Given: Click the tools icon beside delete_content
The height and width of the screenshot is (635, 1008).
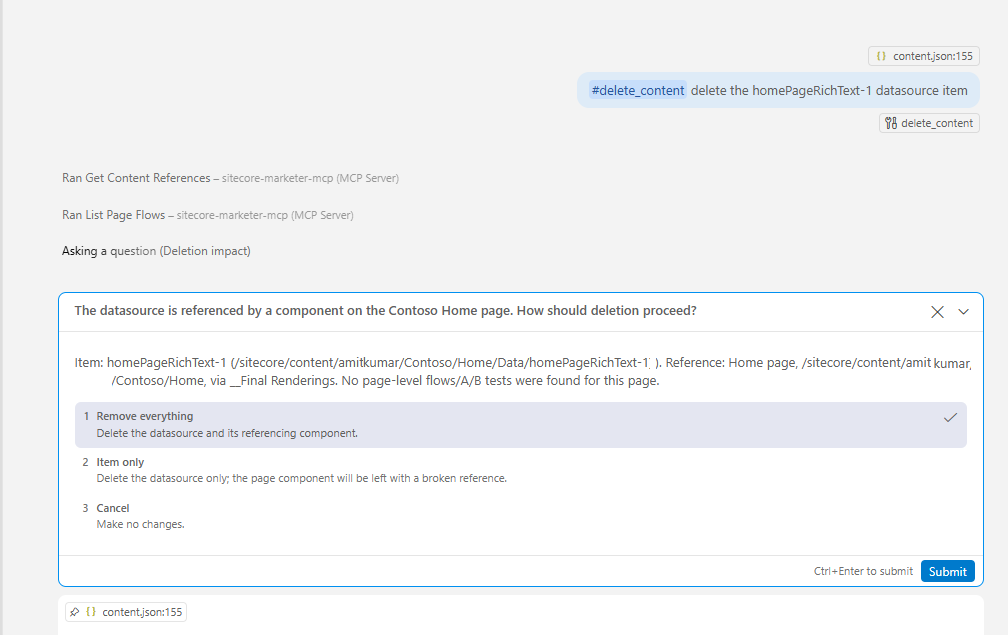Looking at the screenshot, I should pyautogui.click(x=891, y=123).
